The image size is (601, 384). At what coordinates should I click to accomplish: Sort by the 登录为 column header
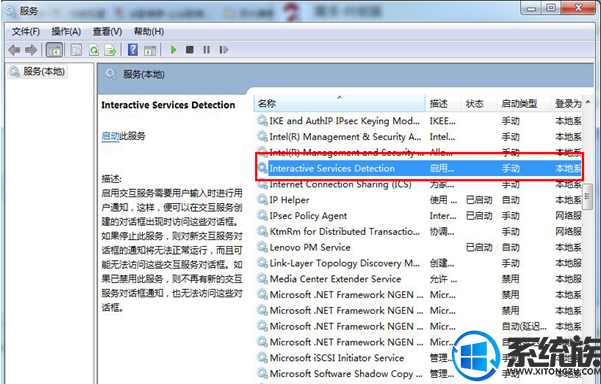568,103
